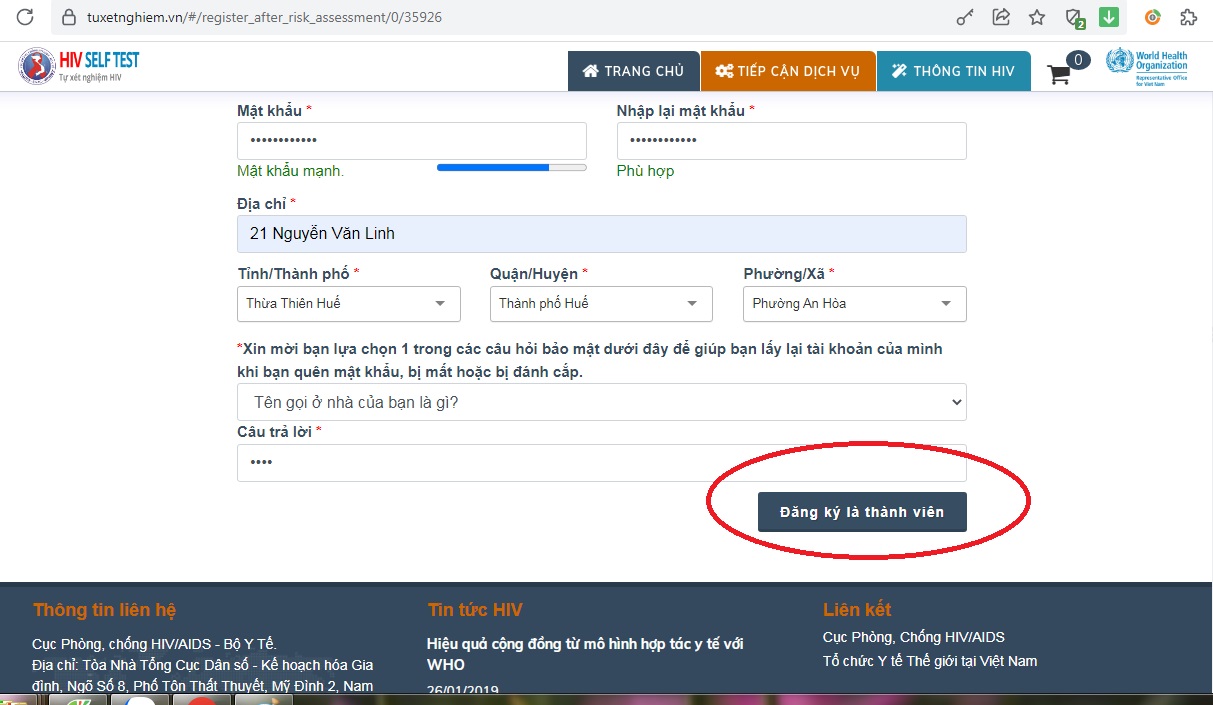Bookmark this page with the star icon
The height and width of the screenshot is (705, 1213).
point(1037,17)
